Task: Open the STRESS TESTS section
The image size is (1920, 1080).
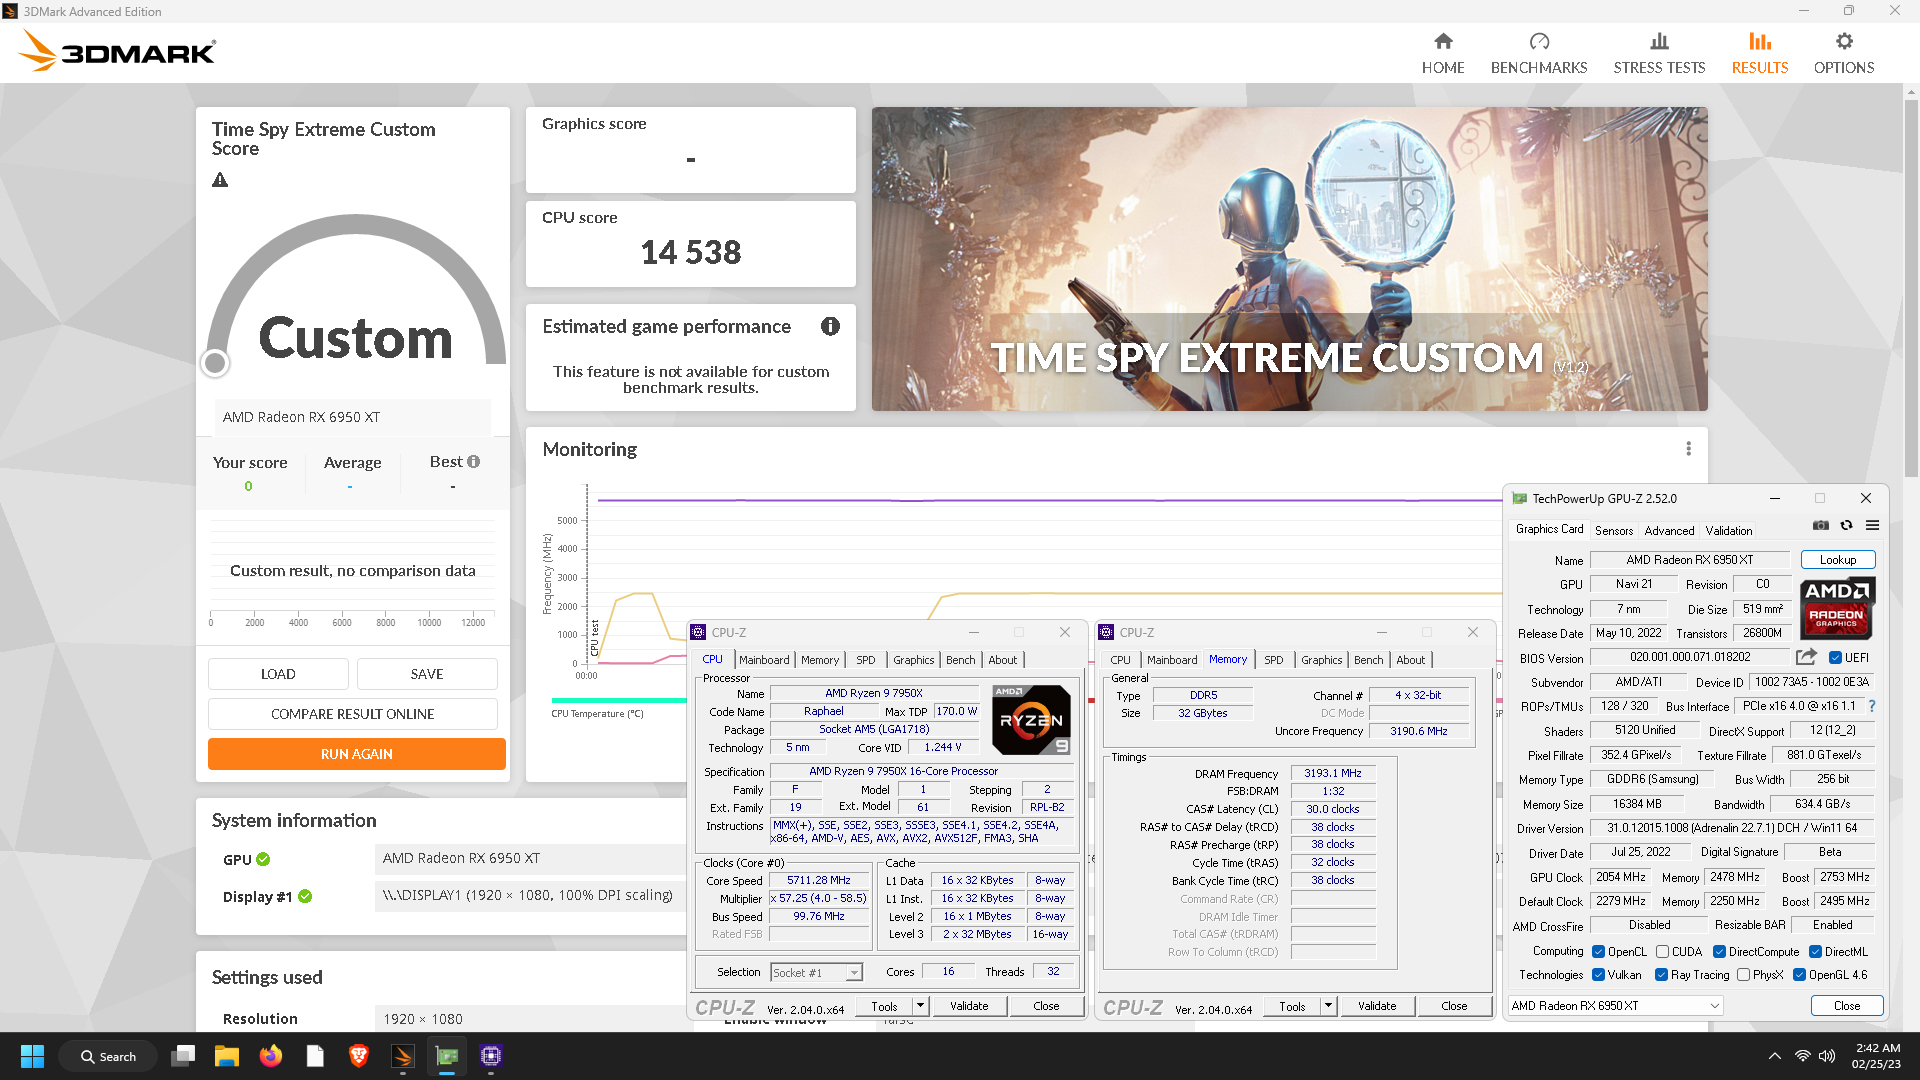Action: point(1659,53)
